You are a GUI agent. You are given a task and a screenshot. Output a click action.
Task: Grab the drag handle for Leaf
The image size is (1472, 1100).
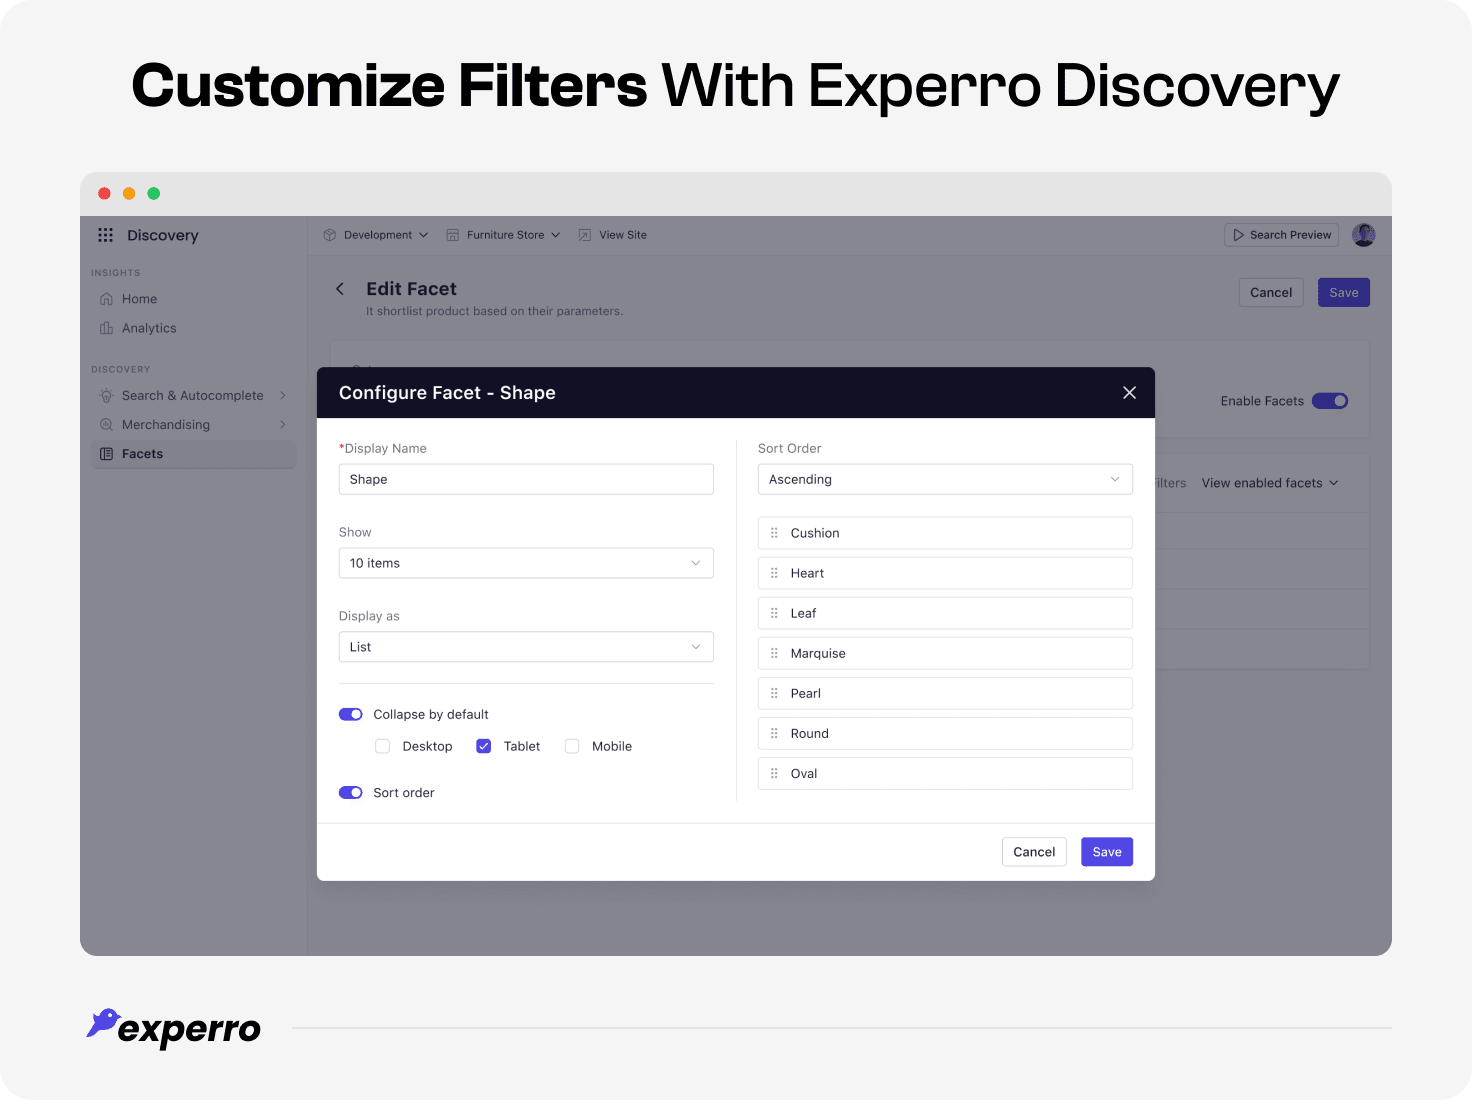coord(774,613)
